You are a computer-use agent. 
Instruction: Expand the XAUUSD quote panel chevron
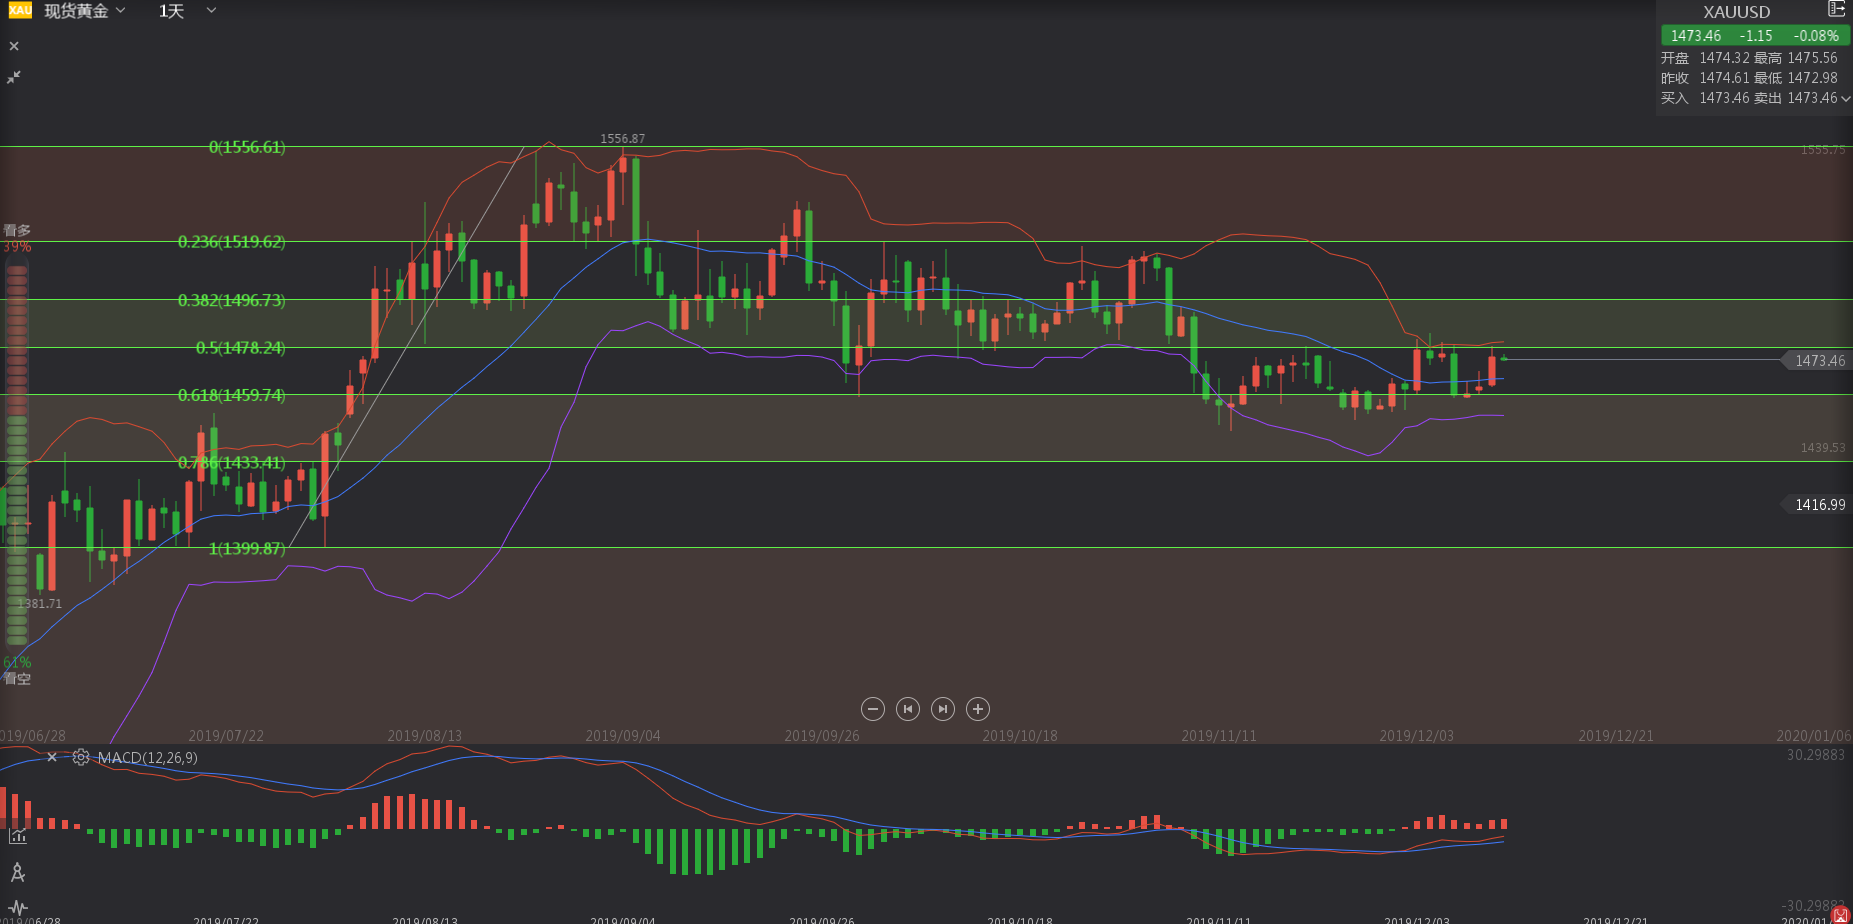pyautogui.click(x=1845, y=98)
